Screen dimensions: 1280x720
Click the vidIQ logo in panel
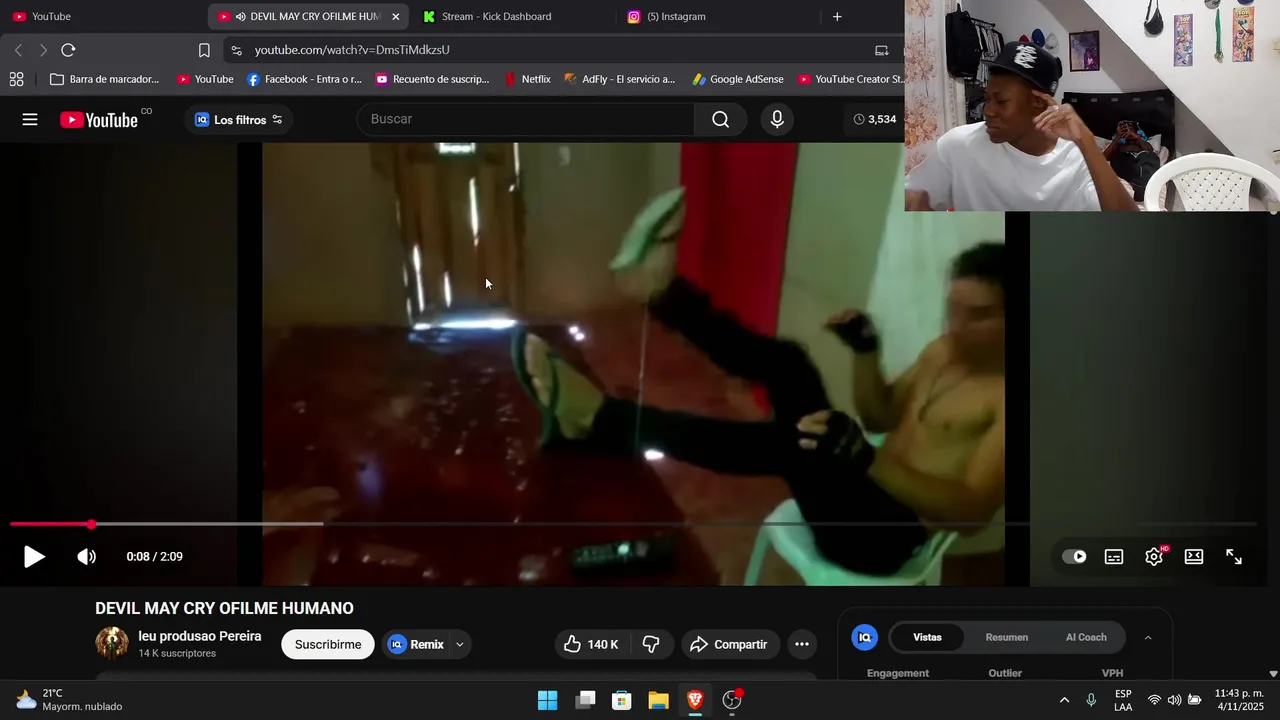[x=864, y=637]
